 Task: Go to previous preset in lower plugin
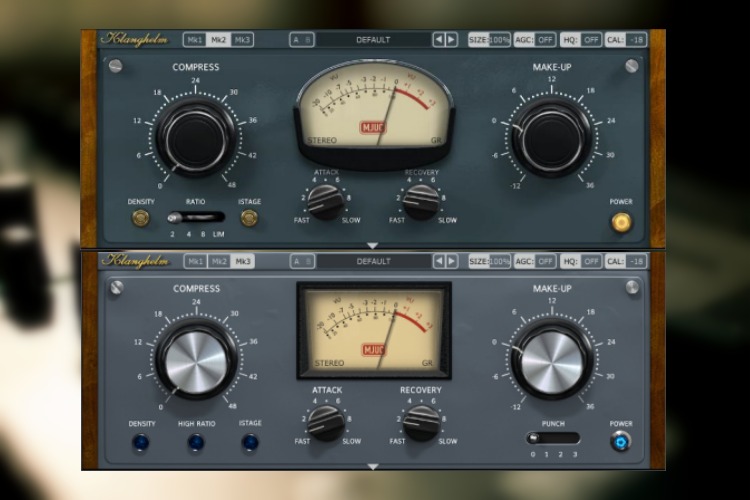[439, 261]
